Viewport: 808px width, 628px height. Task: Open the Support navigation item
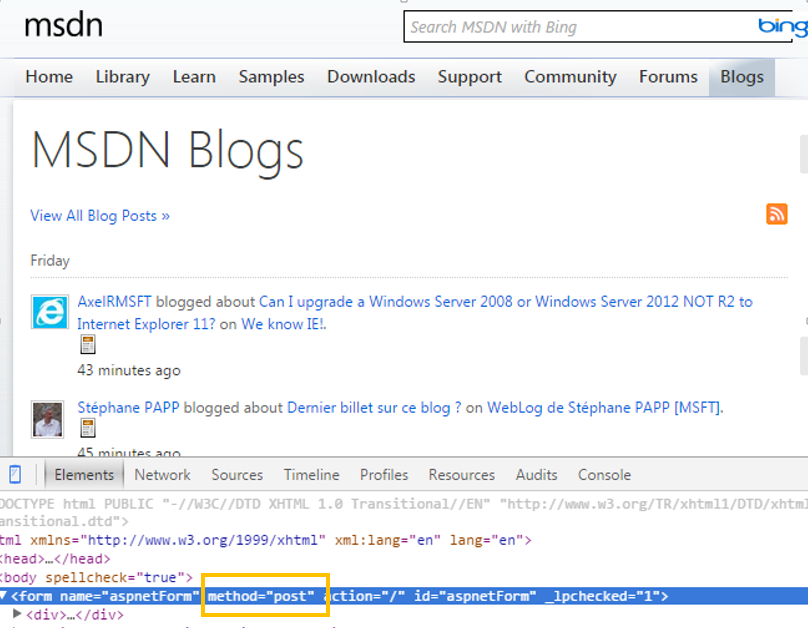click(x=469, y=77)
